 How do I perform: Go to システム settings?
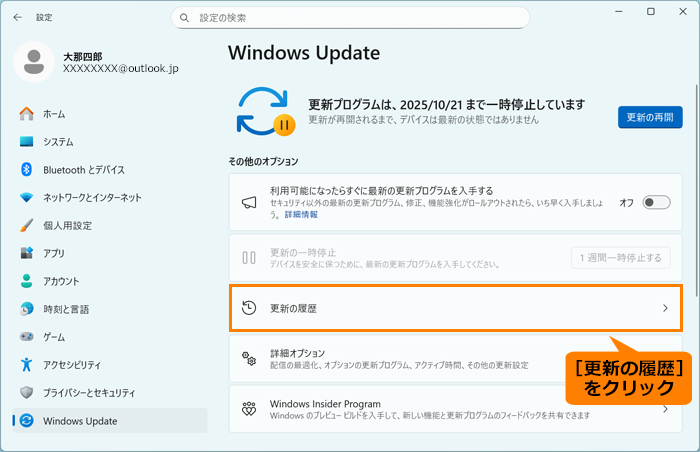pyautogui.click(x=110, y=142)
